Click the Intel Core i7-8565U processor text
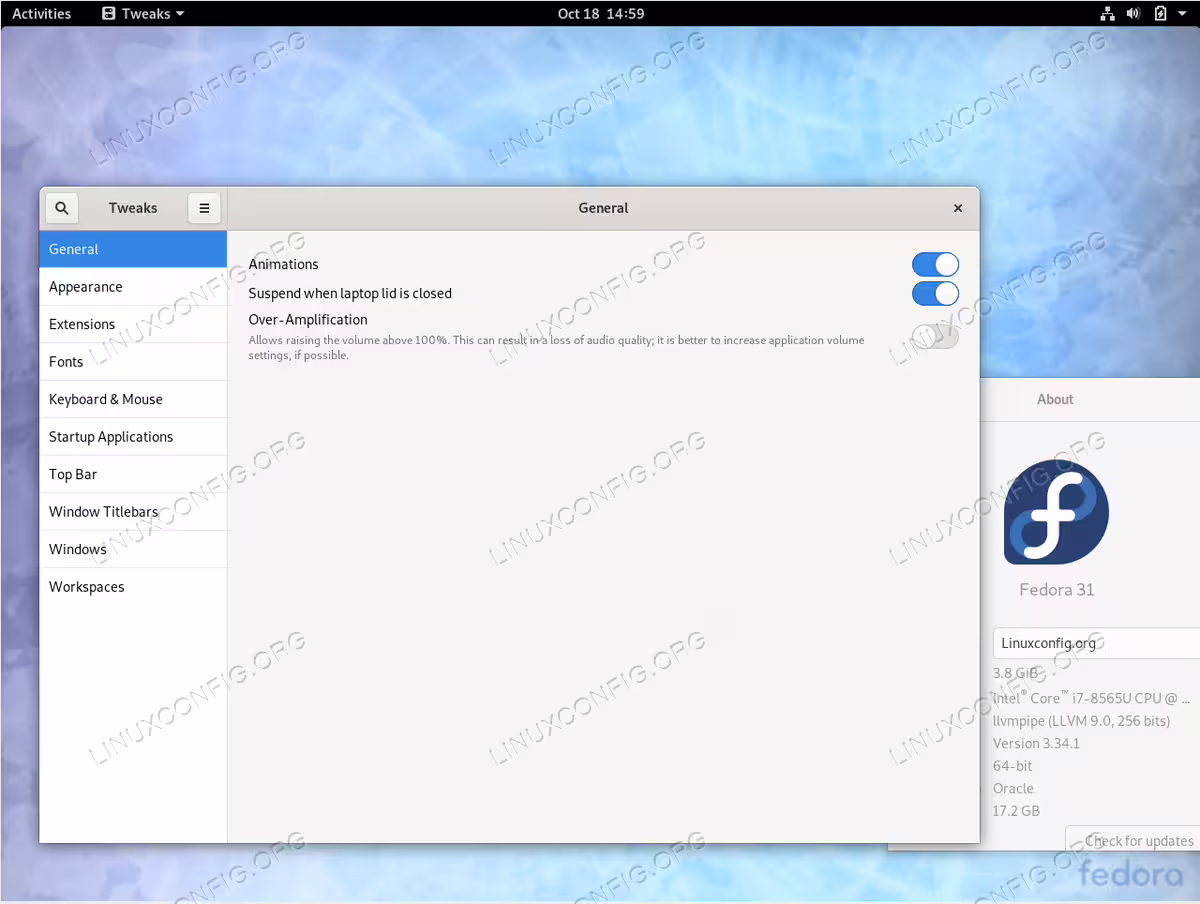Image resolution: width=1200 pixels, height=904 pixels. click(1091, 698)
